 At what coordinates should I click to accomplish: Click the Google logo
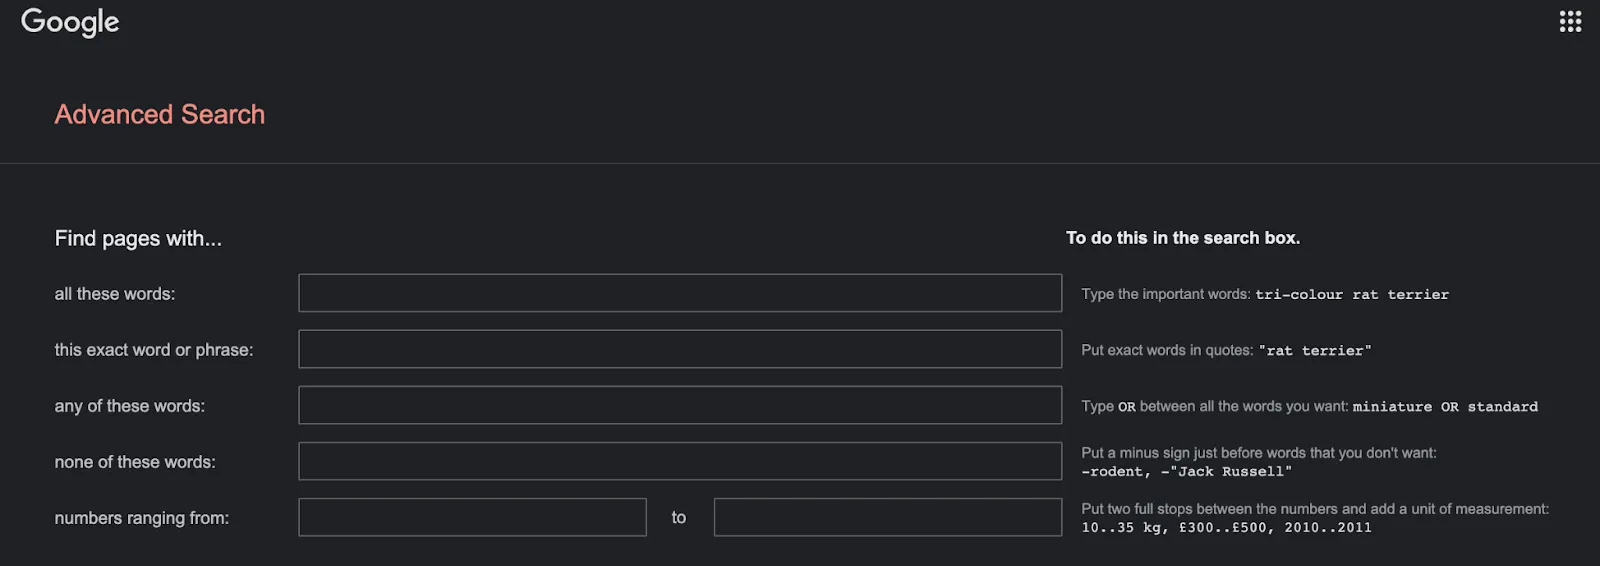click(x=70, y=22)
